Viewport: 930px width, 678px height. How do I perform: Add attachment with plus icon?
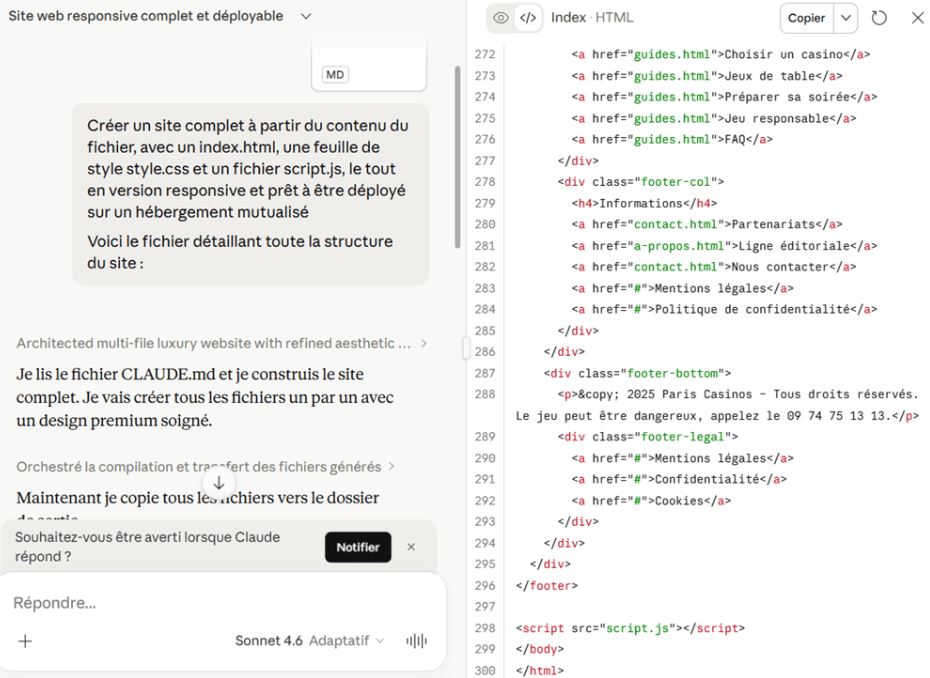click(x=26, y=641)
